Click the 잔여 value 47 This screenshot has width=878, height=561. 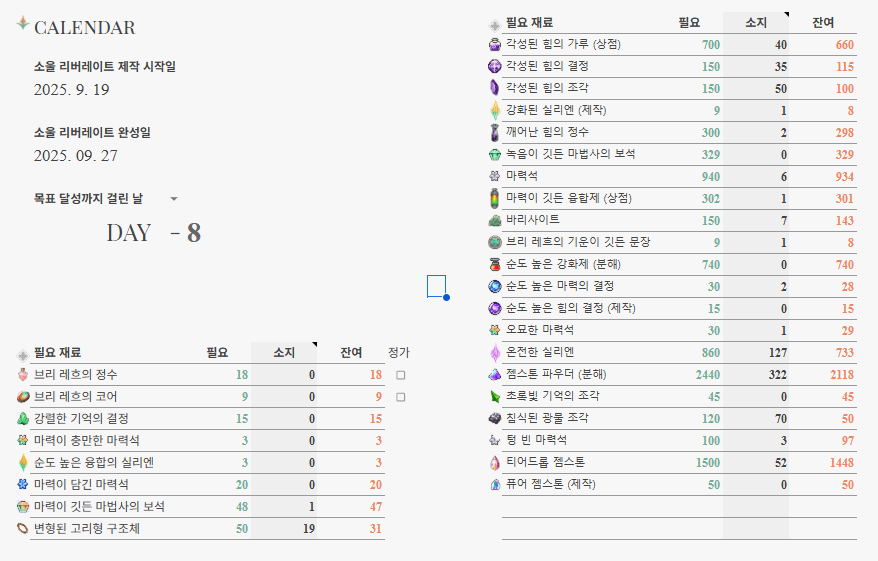click(x=376, y=507)
